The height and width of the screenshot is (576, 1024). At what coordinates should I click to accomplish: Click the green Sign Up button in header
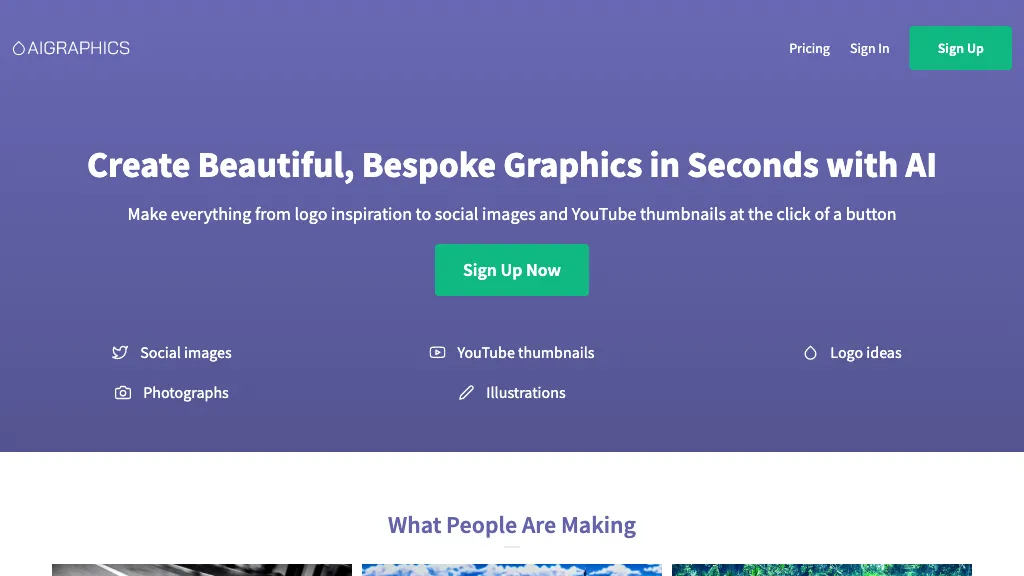959,48
